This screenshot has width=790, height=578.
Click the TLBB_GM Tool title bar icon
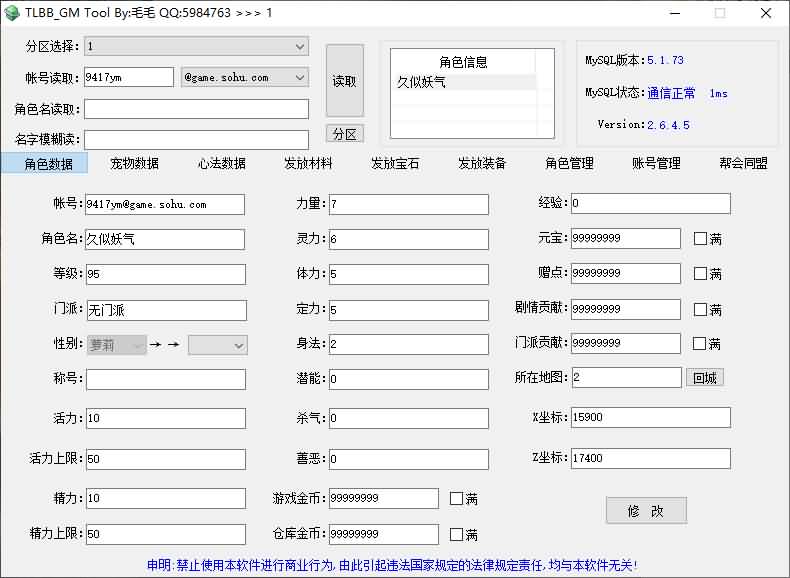[12, 13]
